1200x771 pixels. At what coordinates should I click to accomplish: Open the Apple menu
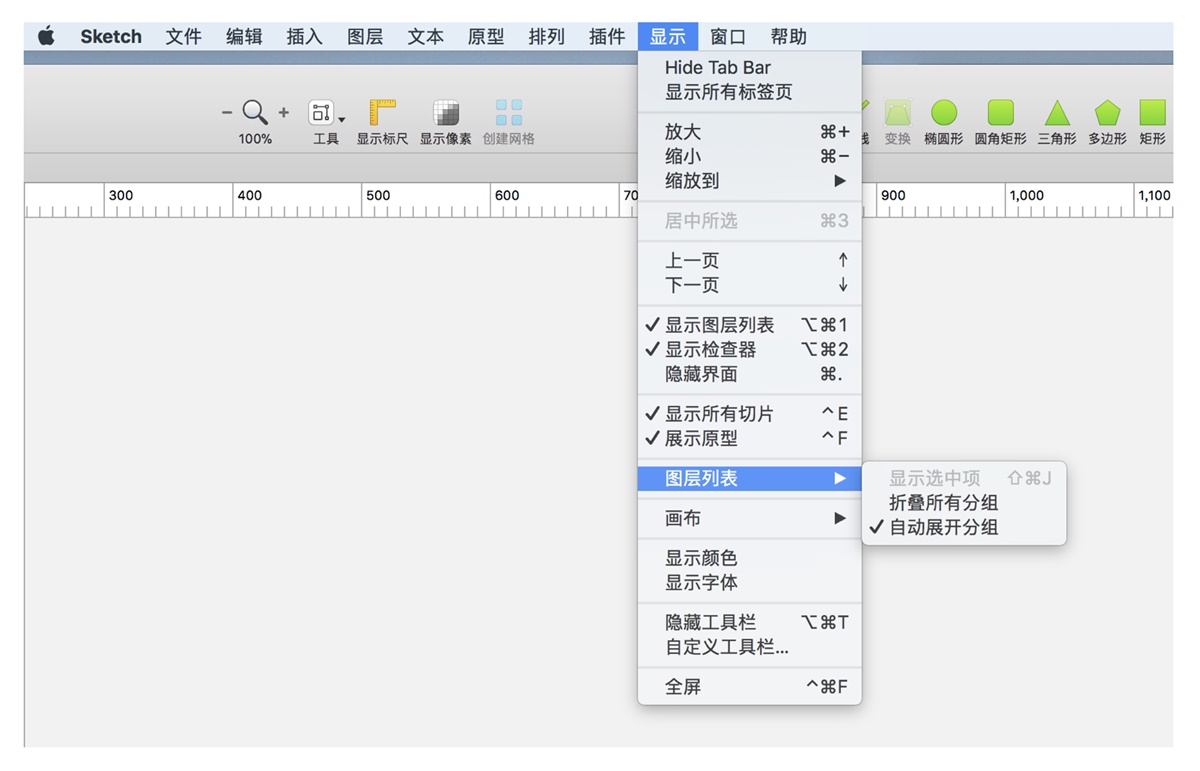point(46,37)
